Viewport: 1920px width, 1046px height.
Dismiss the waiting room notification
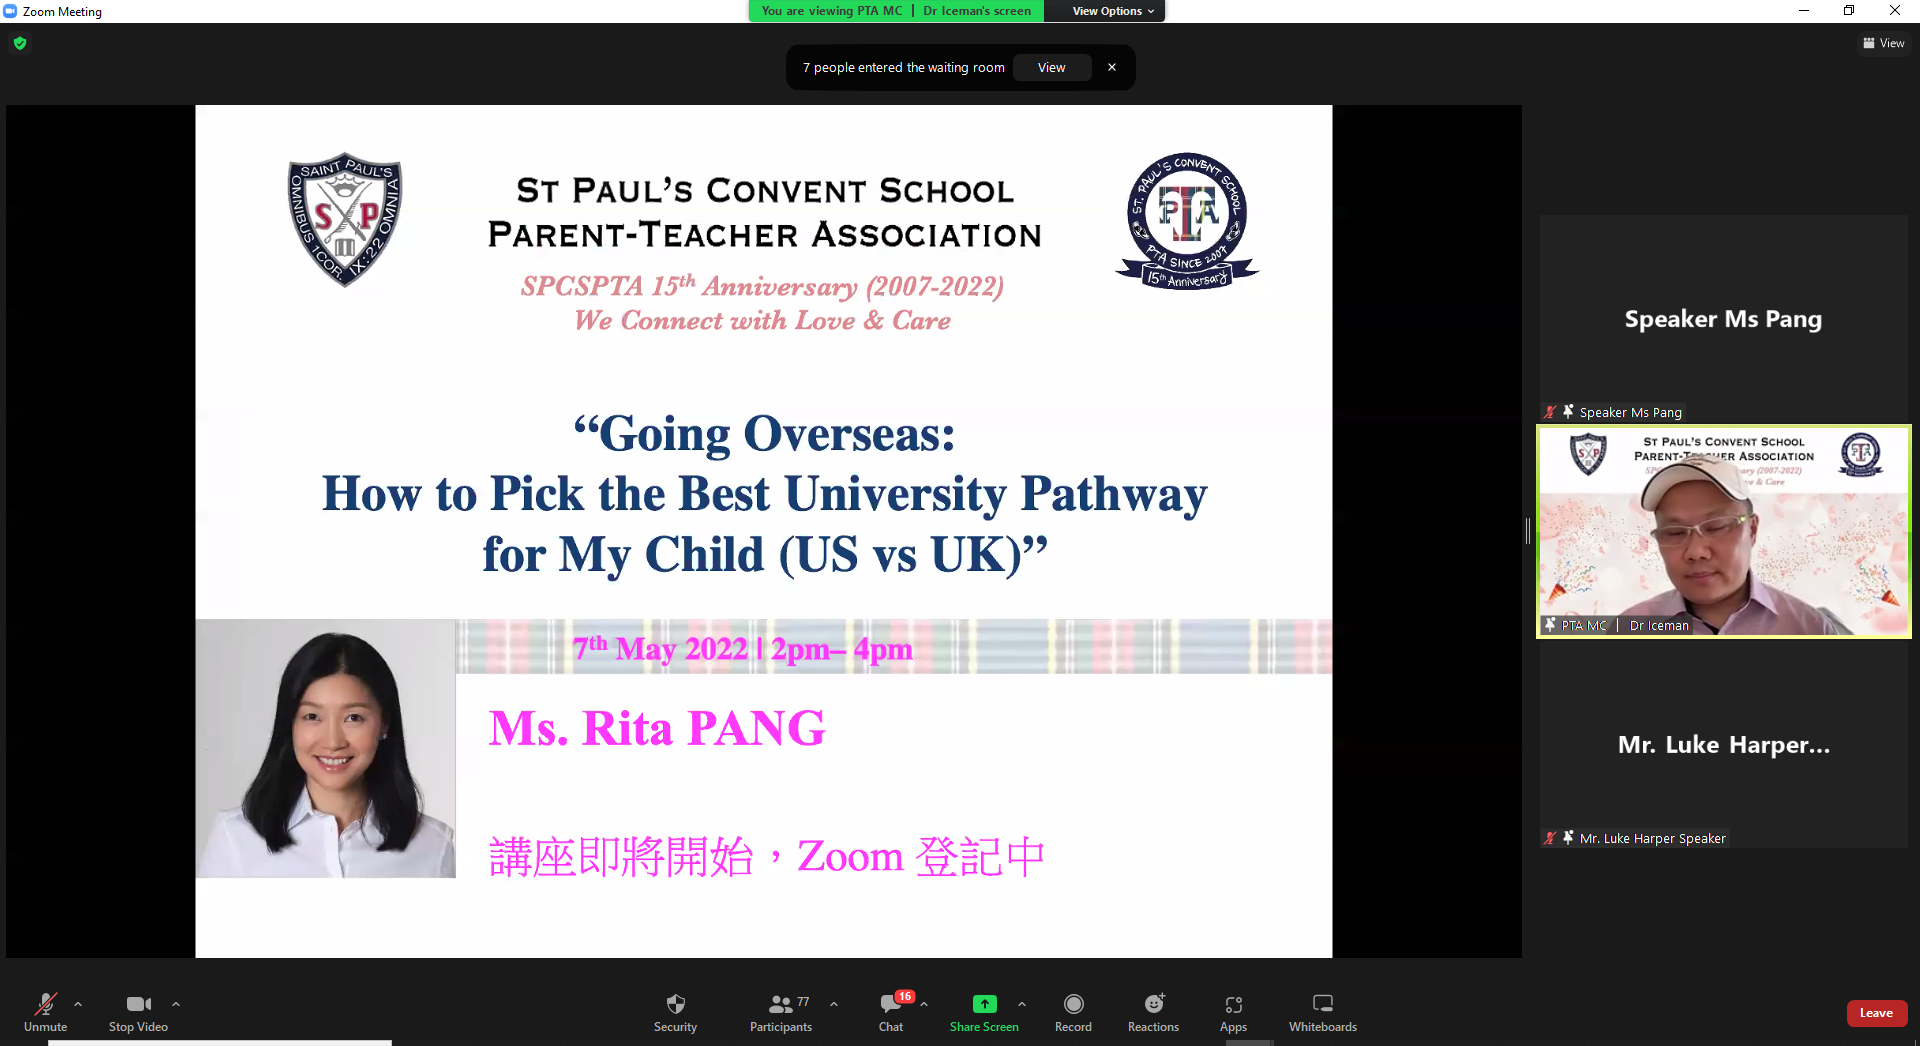tap(1112, 67)
